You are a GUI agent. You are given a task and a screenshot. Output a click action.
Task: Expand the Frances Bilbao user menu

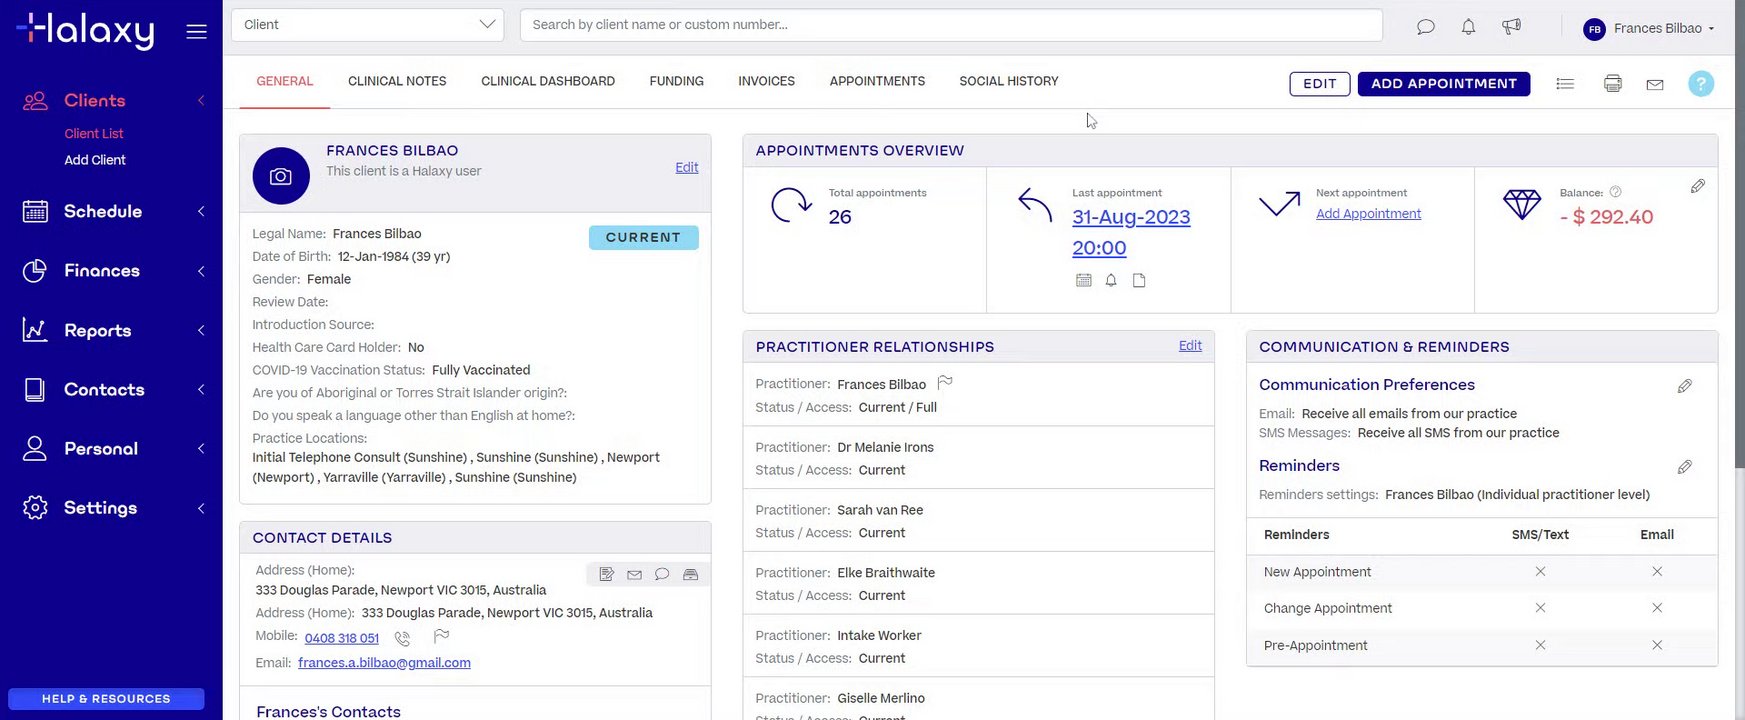pyautogui.click(x=1649, y=28)
